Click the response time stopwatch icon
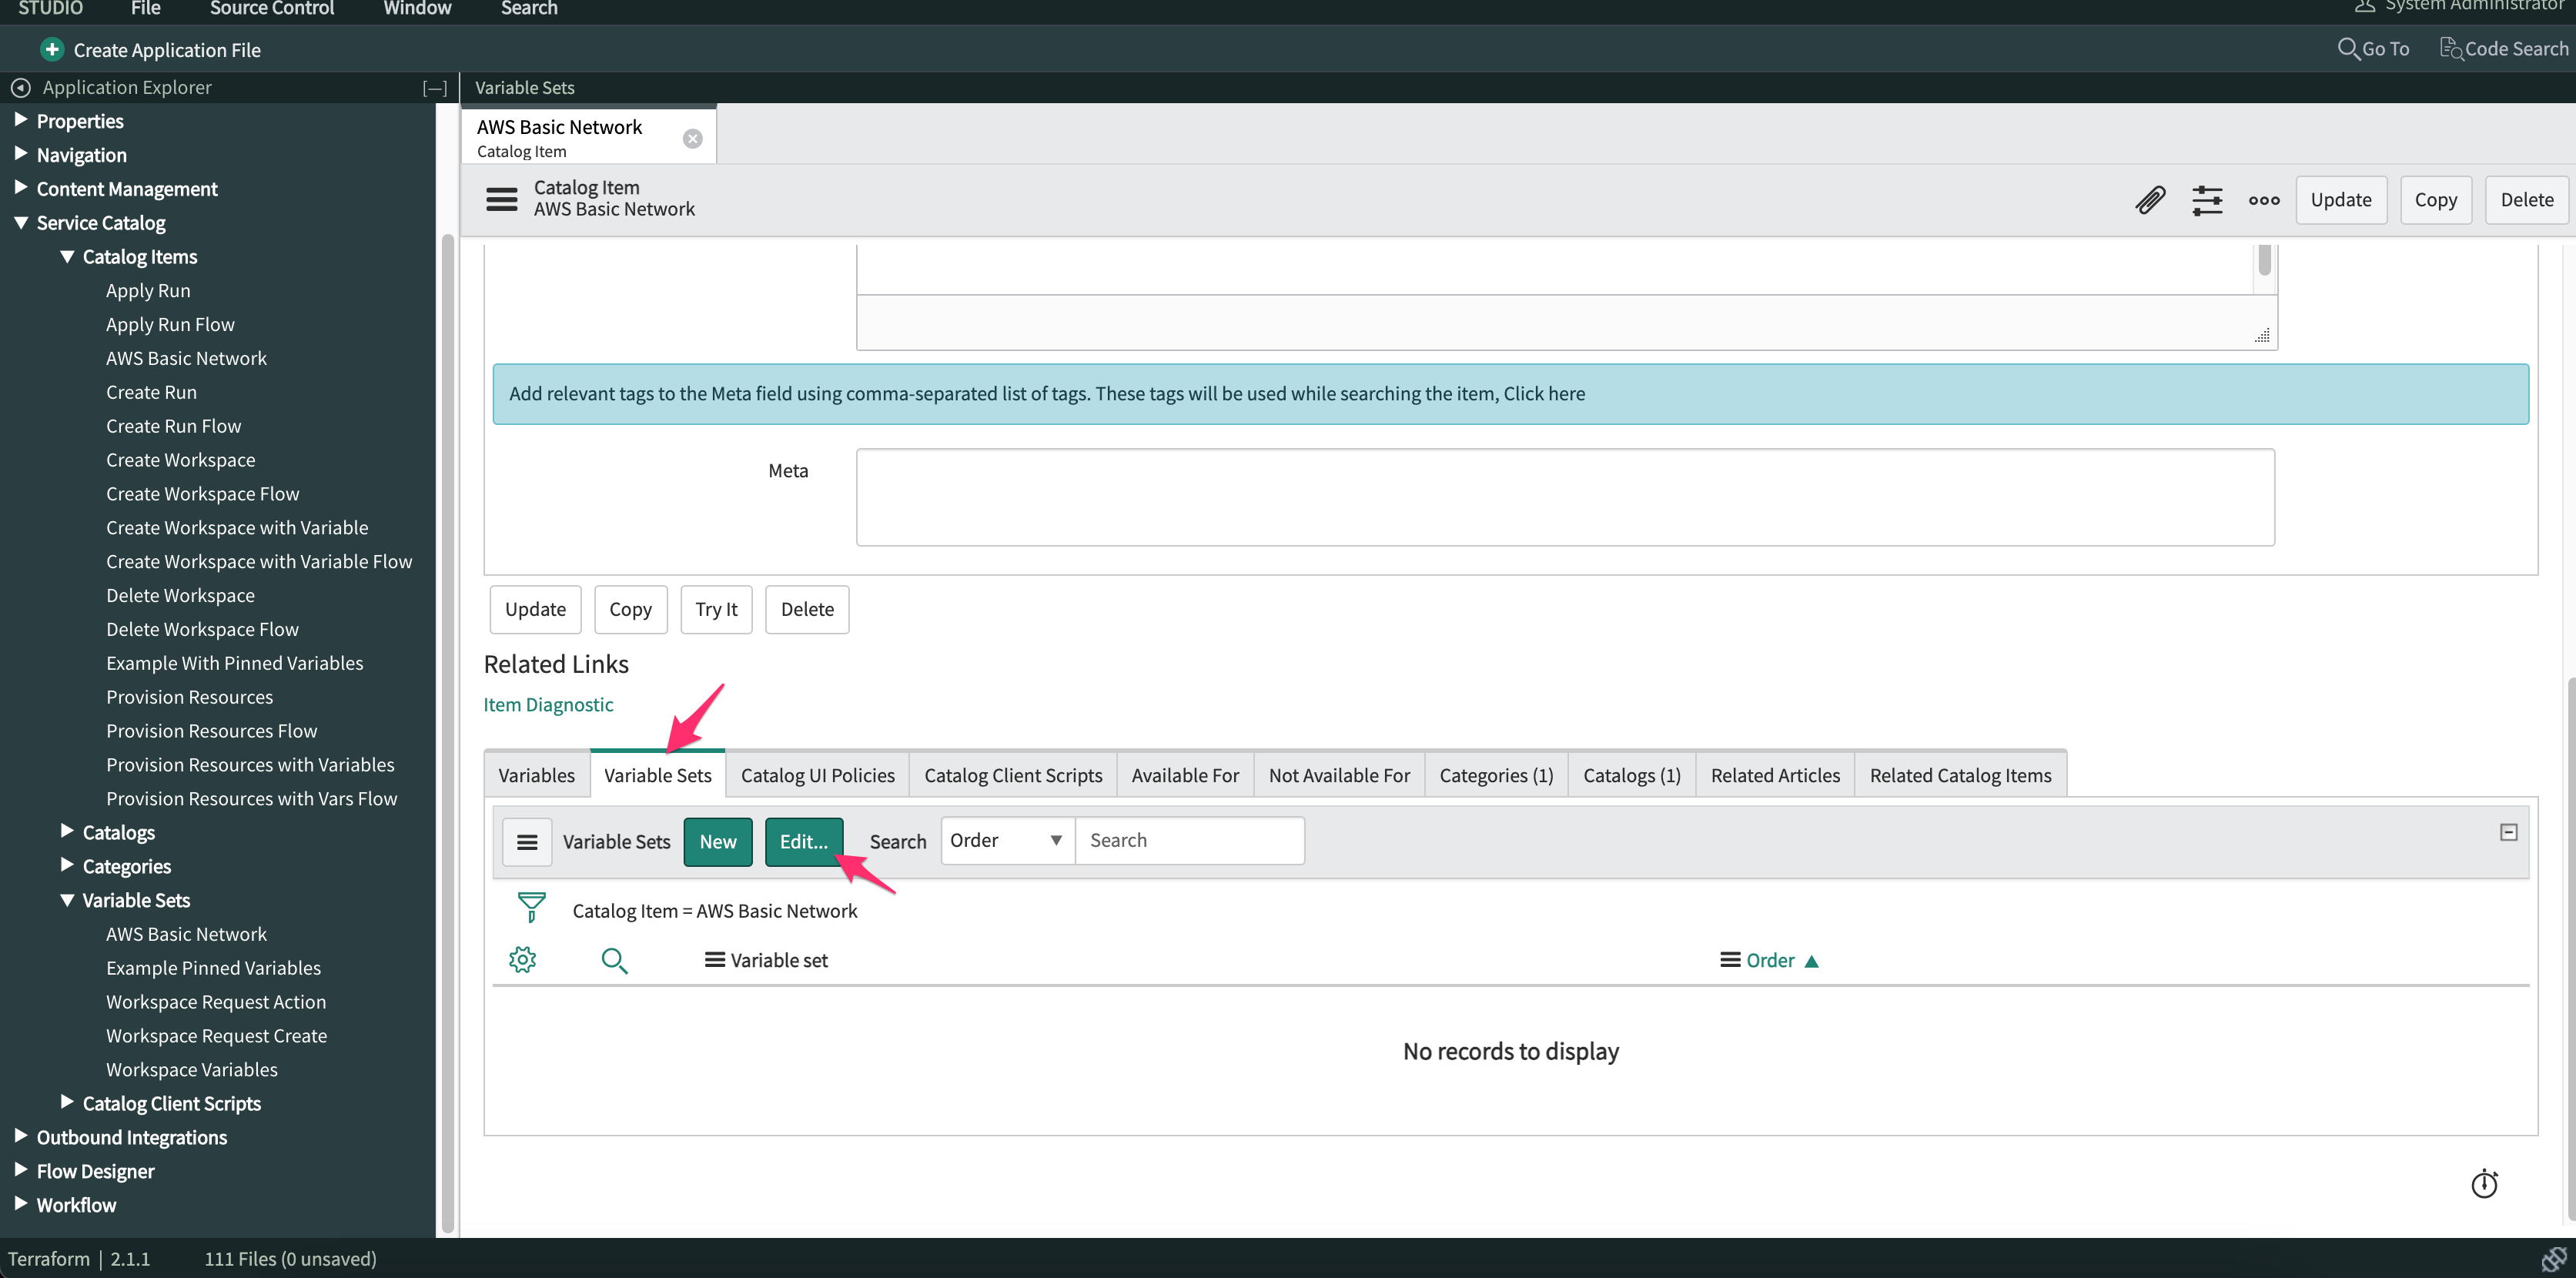The image size is (2576, 1278). coord(2484,1184)
